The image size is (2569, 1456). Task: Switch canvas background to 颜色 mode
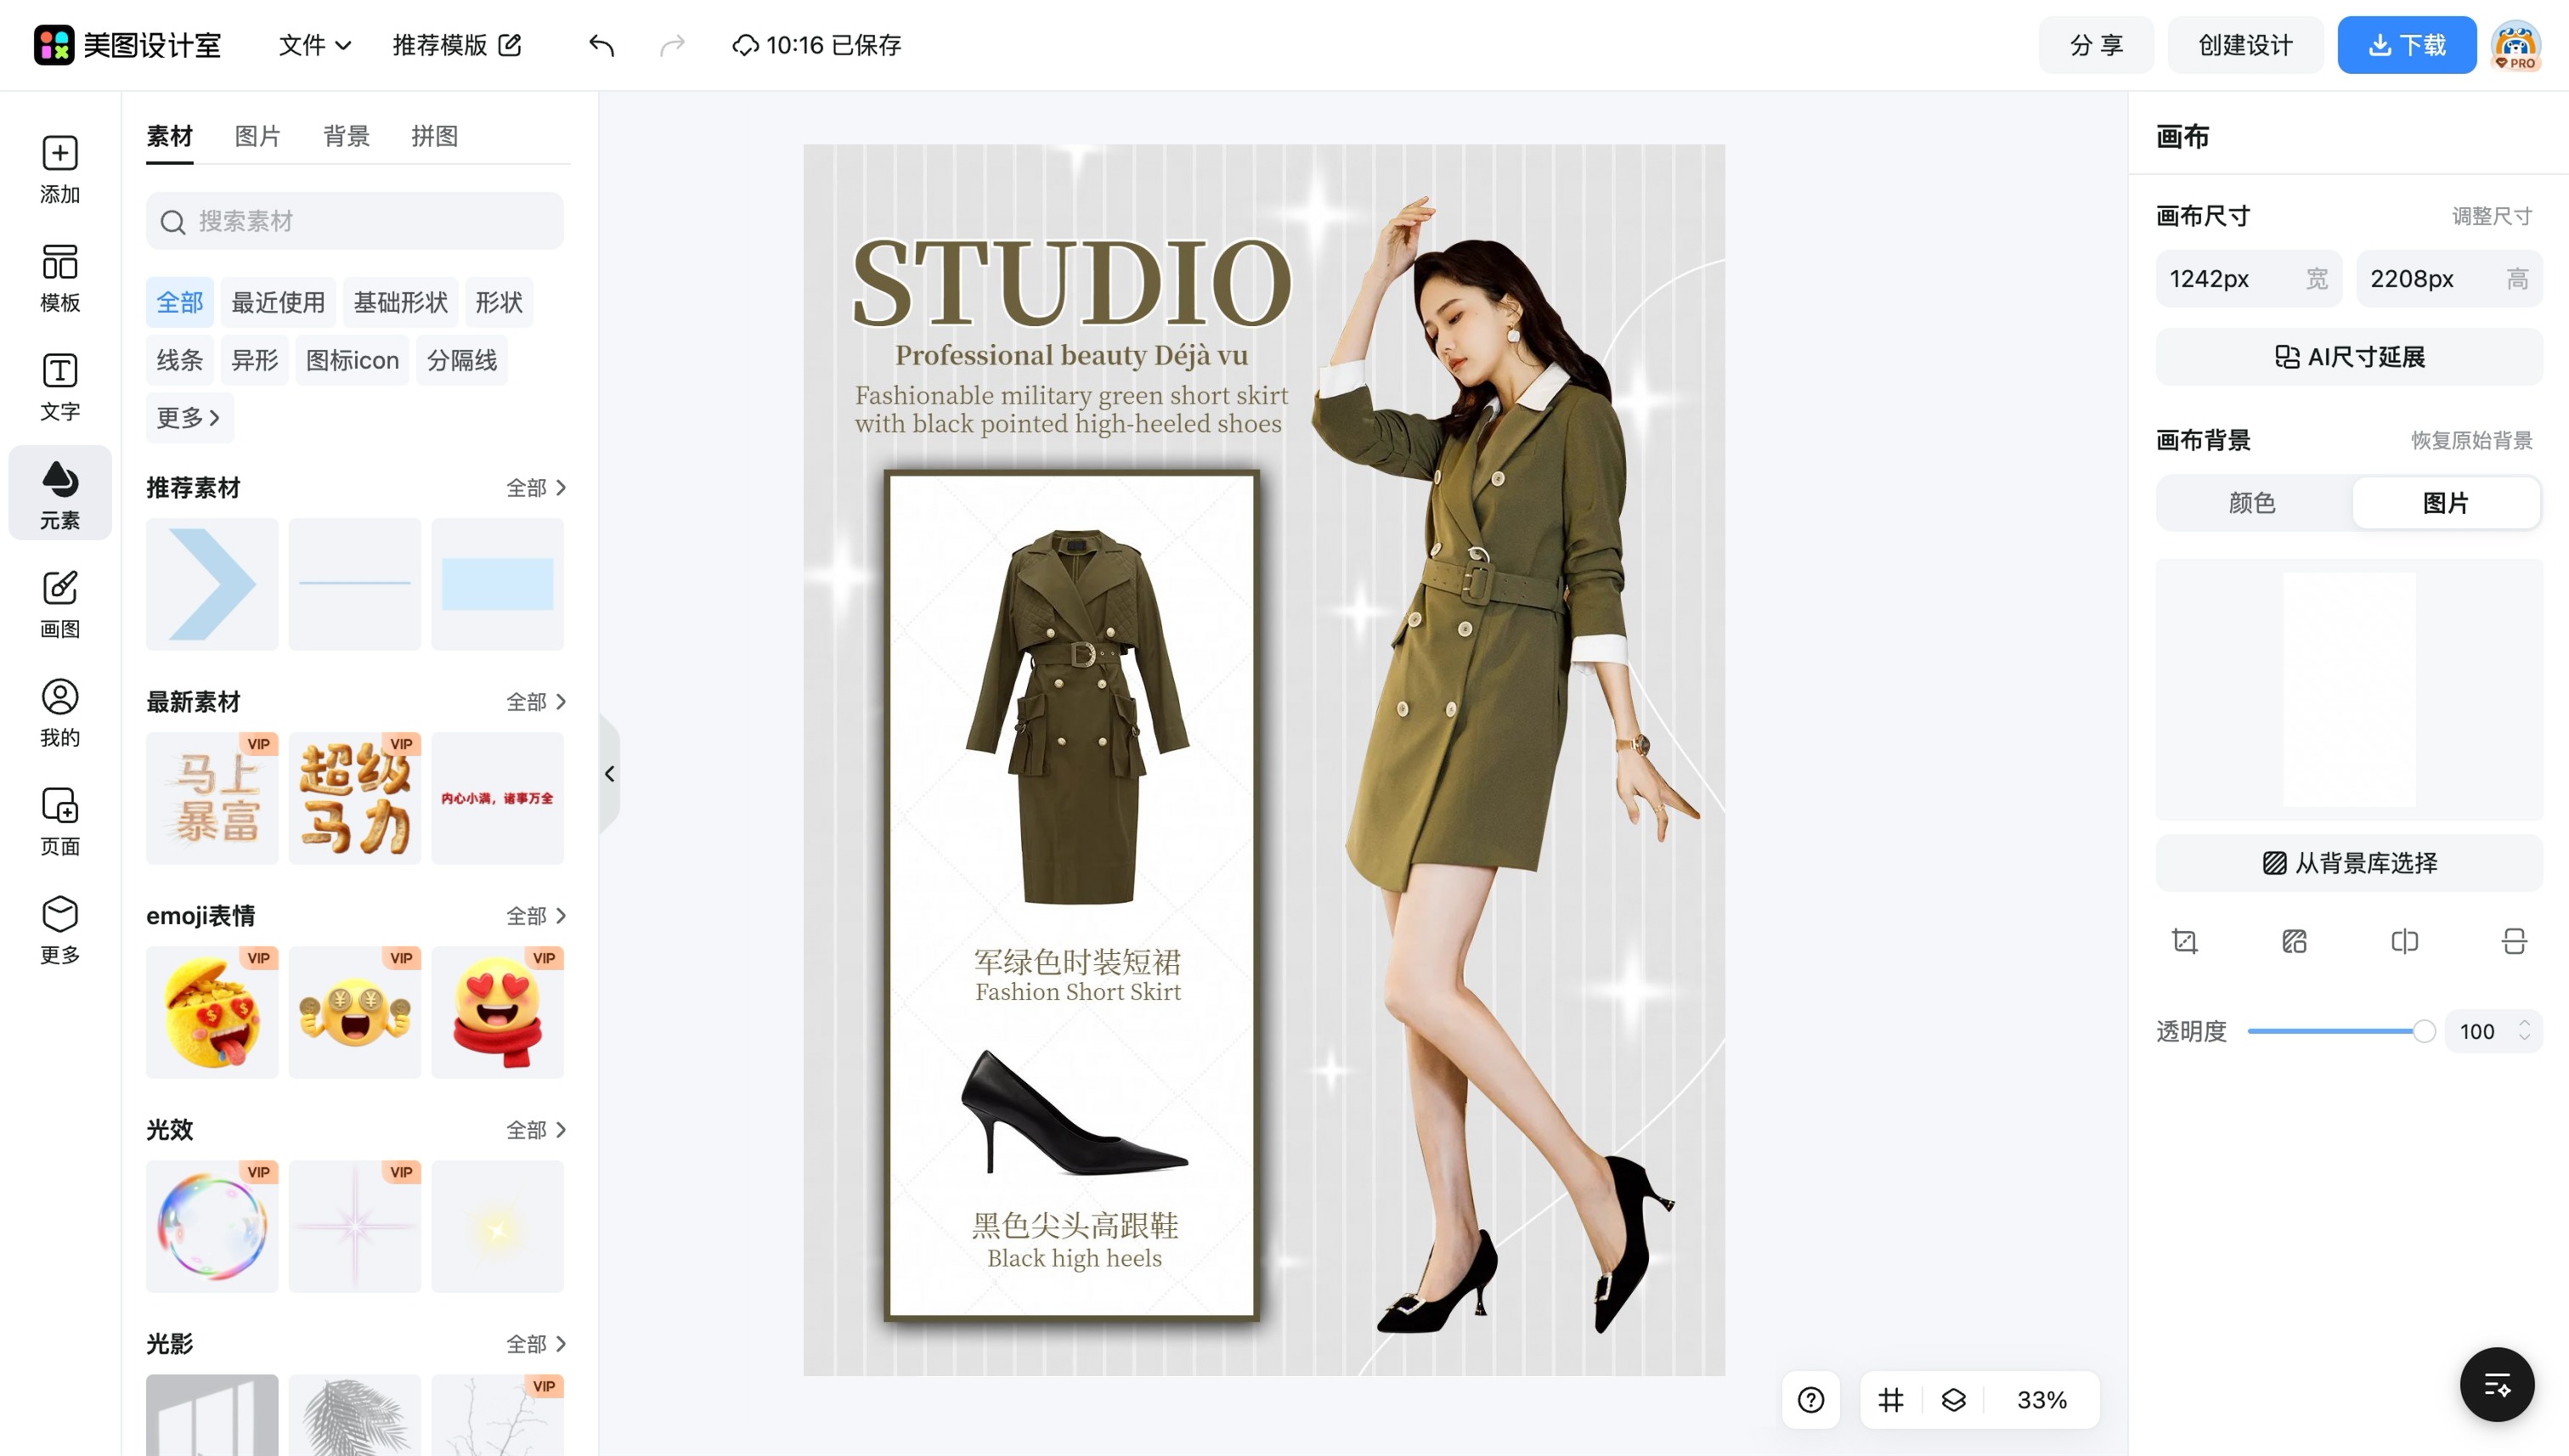click(2252, 502)
